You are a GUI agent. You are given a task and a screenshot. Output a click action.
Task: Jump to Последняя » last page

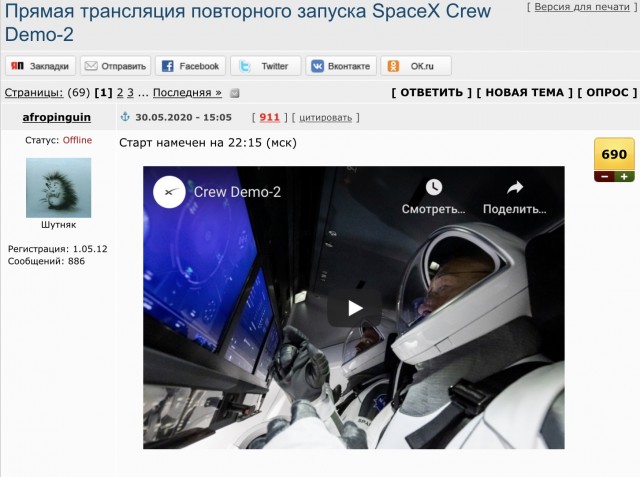point(187,93)
